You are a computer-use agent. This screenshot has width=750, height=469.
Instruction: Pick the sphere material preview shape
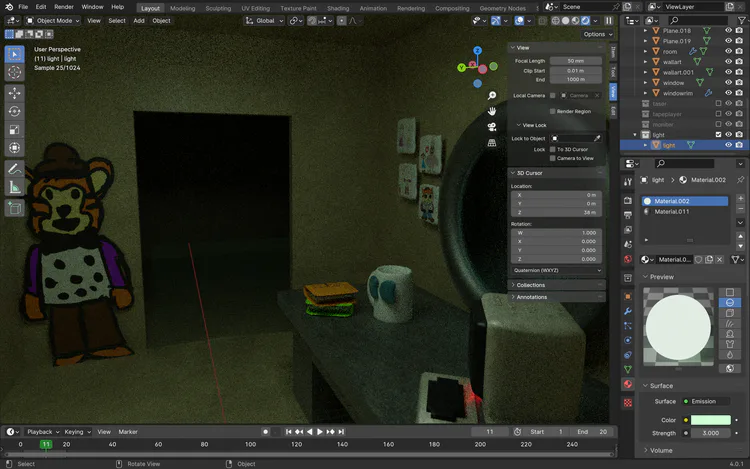point(729,303)
